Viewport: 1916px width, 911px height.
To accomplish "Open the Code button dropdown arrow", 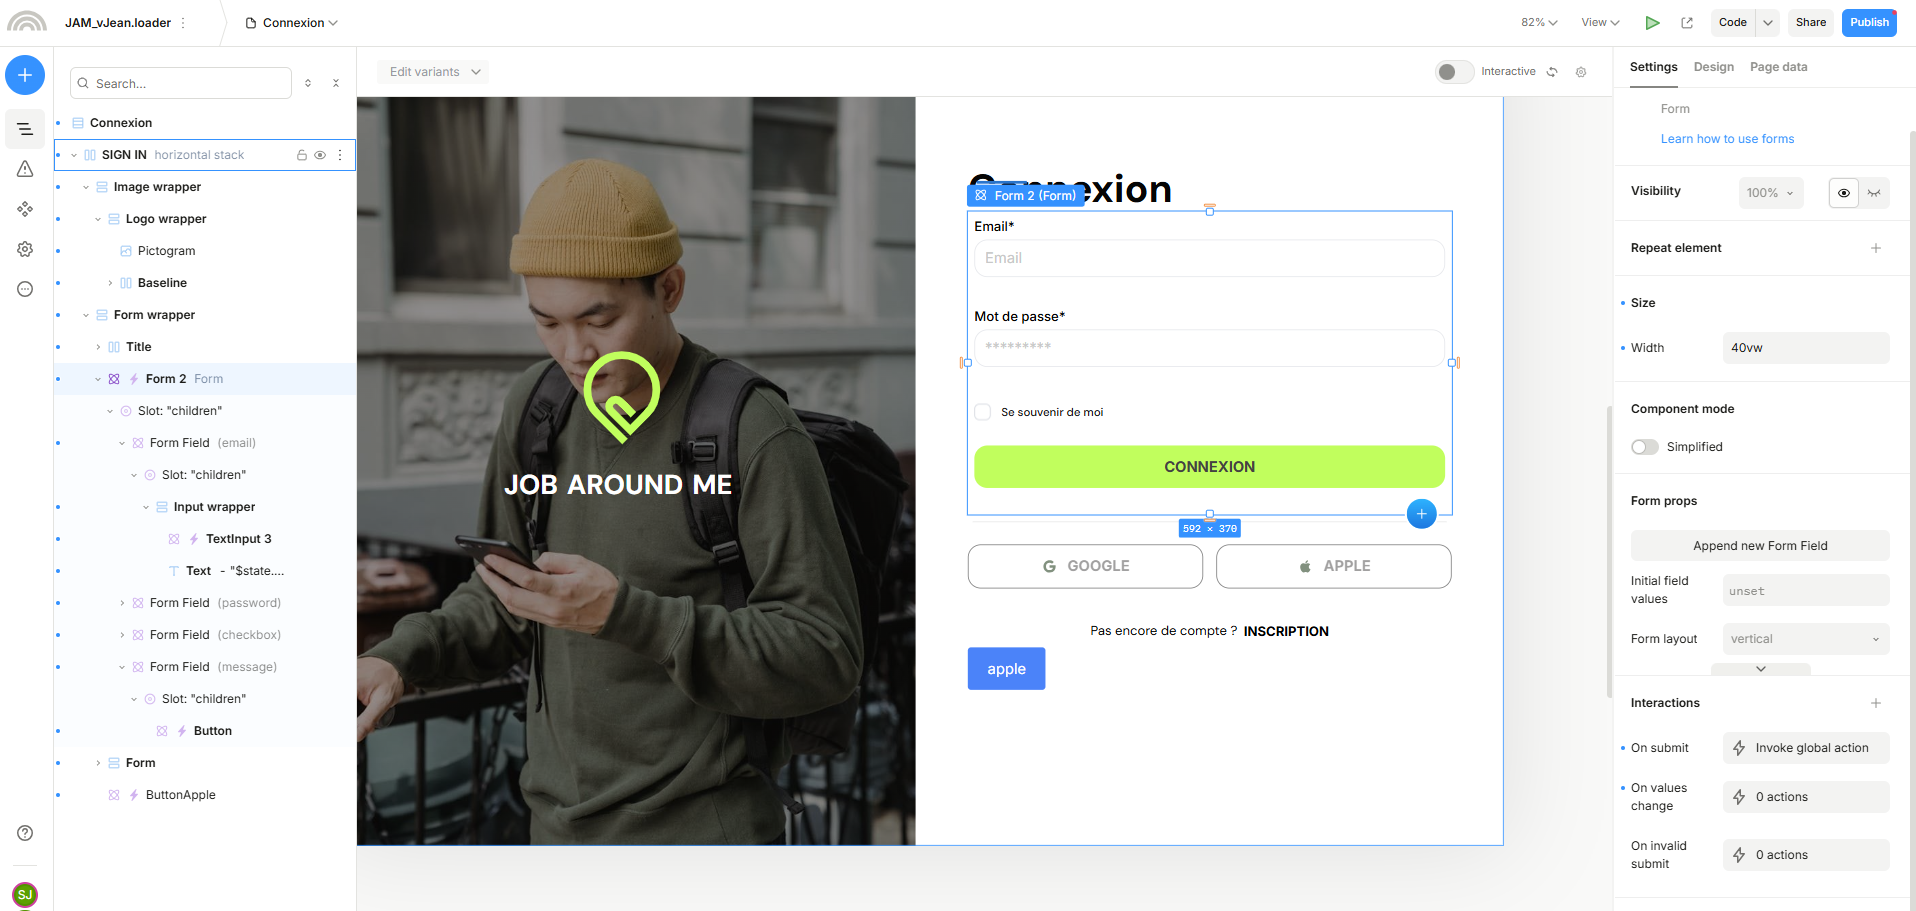I will pos(1768,22).
